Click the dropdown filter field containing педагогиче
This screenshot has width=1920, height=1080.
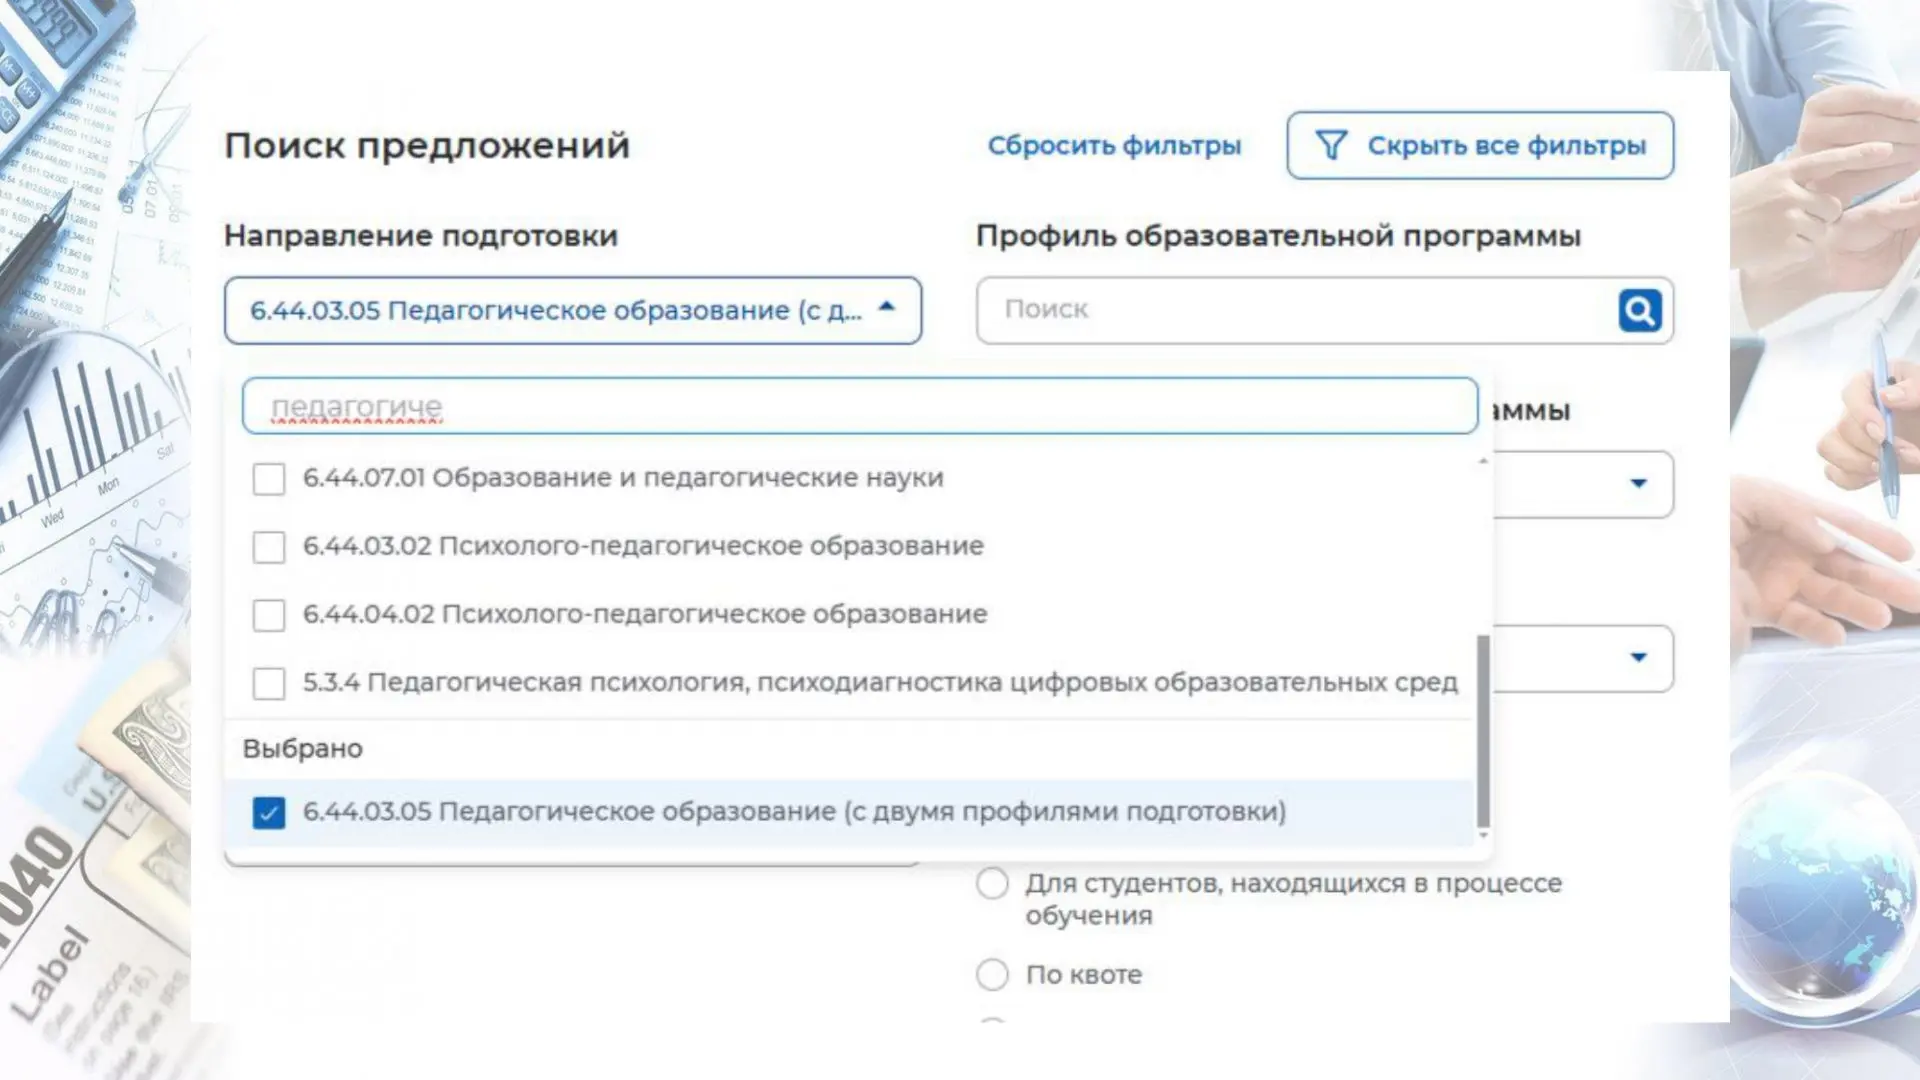[860, 406]
